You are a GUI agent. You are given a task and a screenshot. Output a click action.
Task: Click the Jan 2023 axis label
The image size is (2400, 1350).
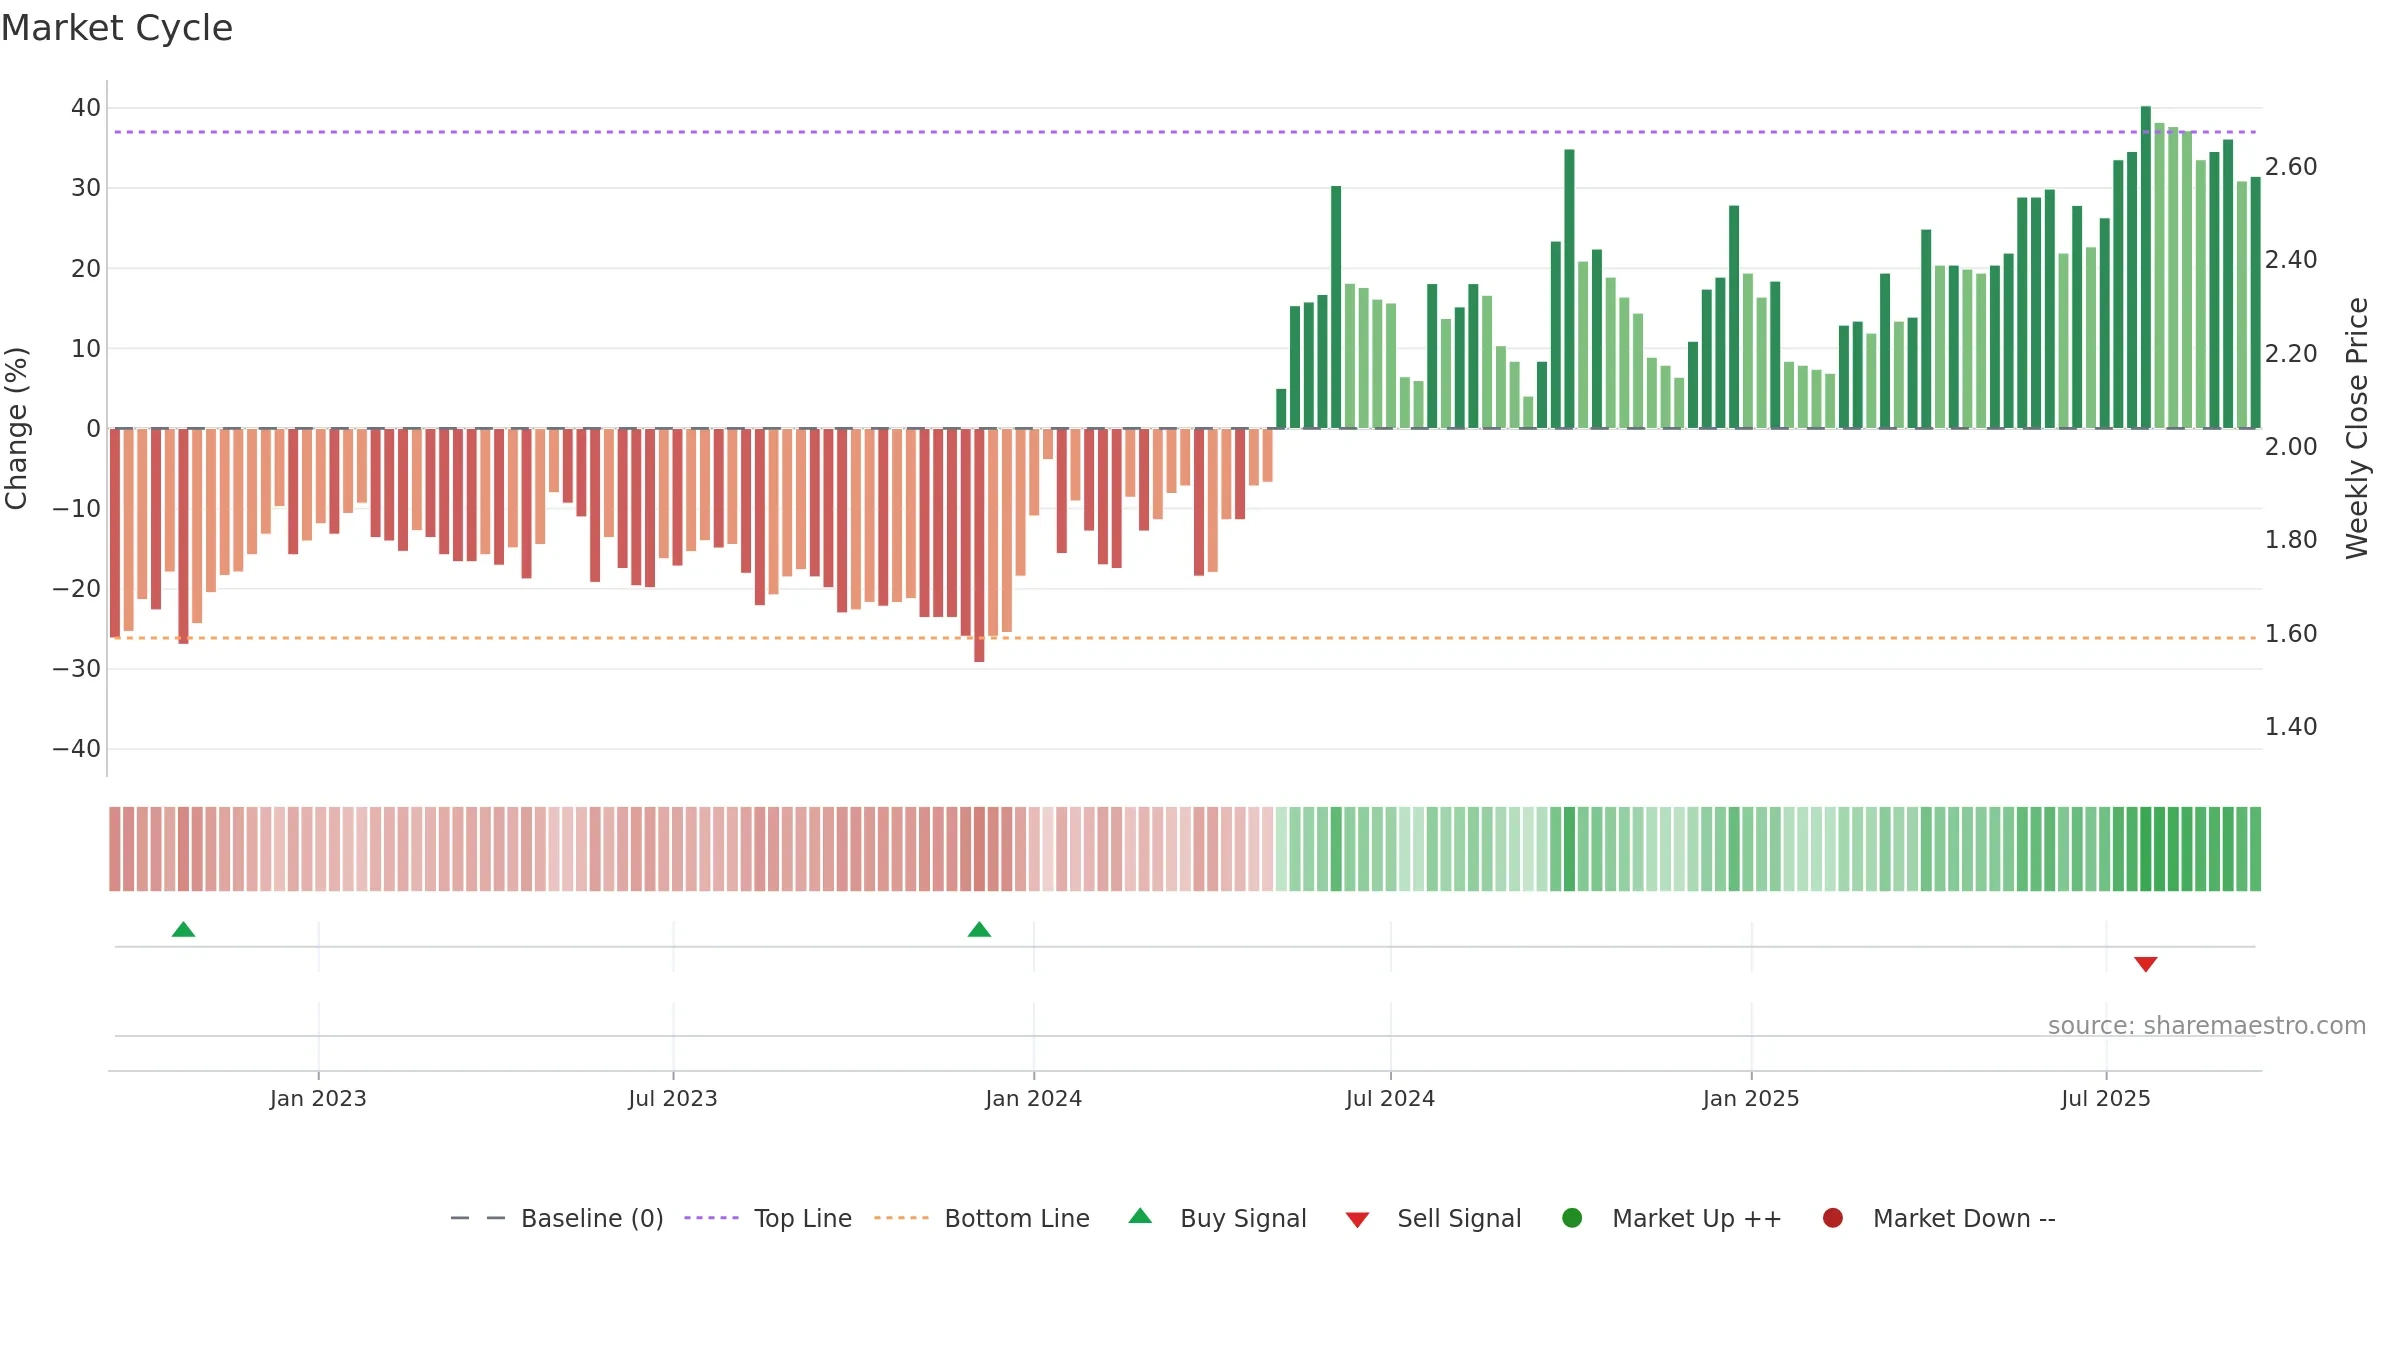tap(318, 1098)
